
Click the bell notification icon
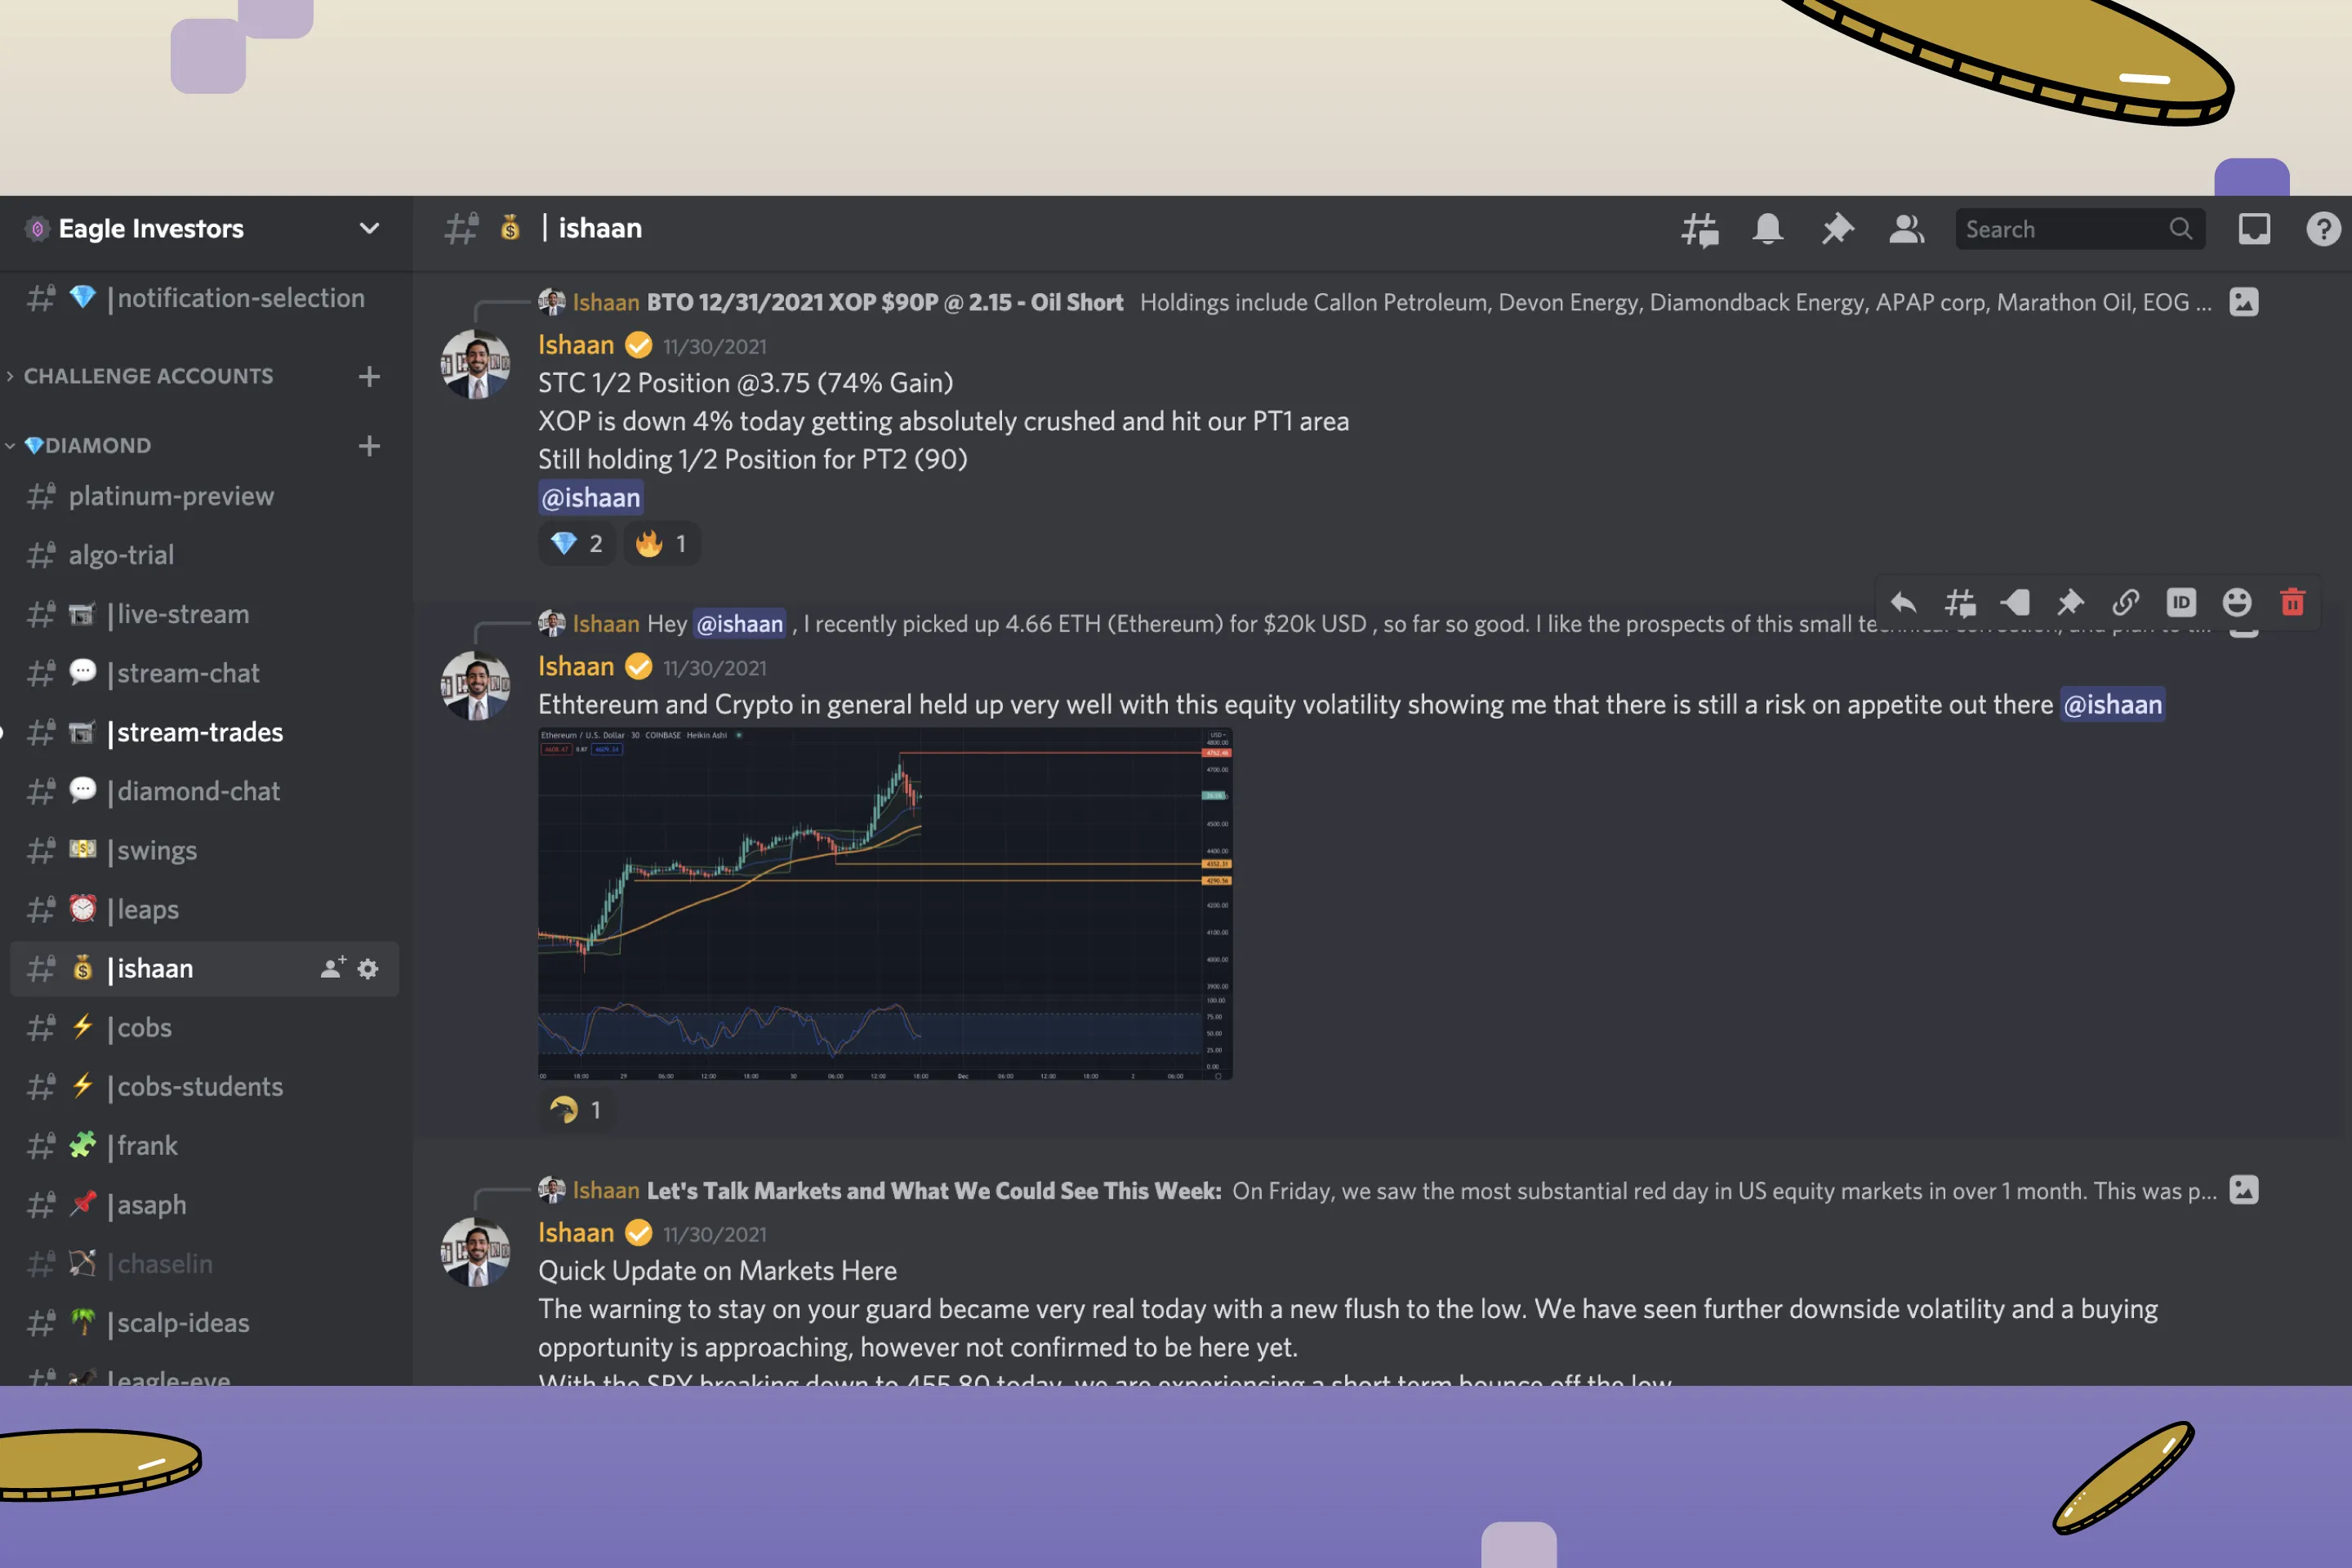point(1767,228)
